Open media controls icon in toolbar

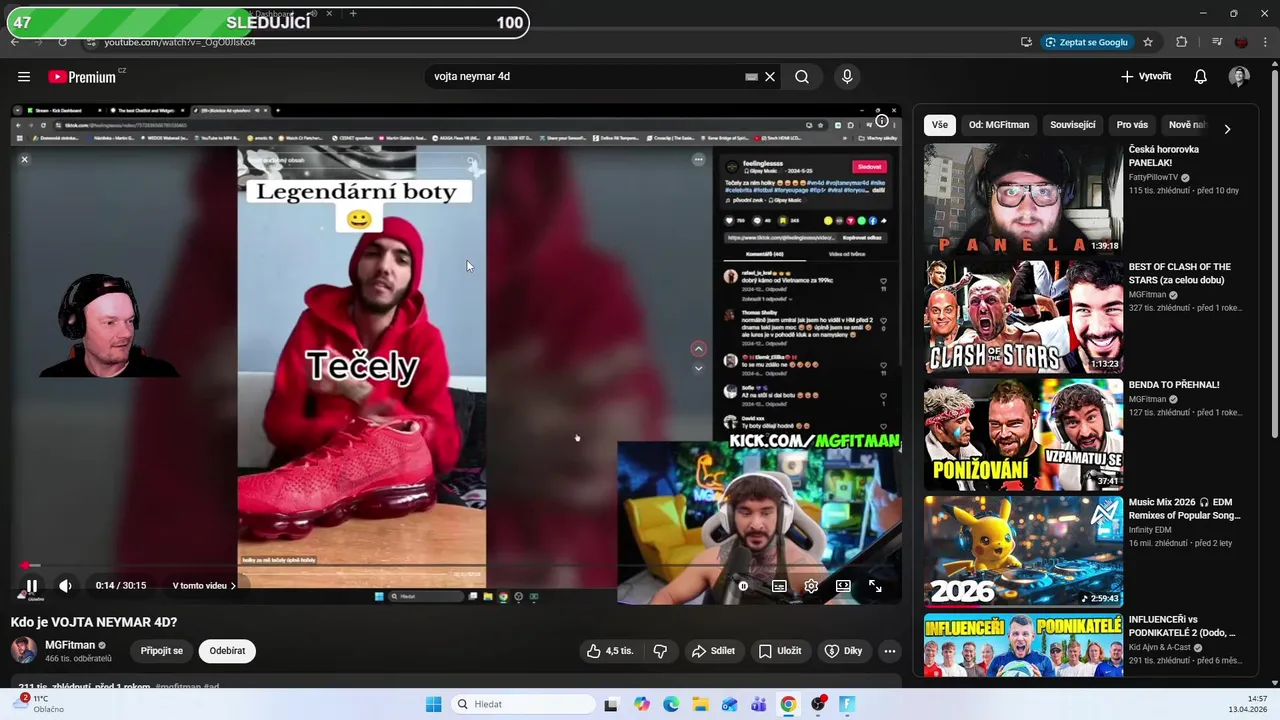coord(1217,42)
